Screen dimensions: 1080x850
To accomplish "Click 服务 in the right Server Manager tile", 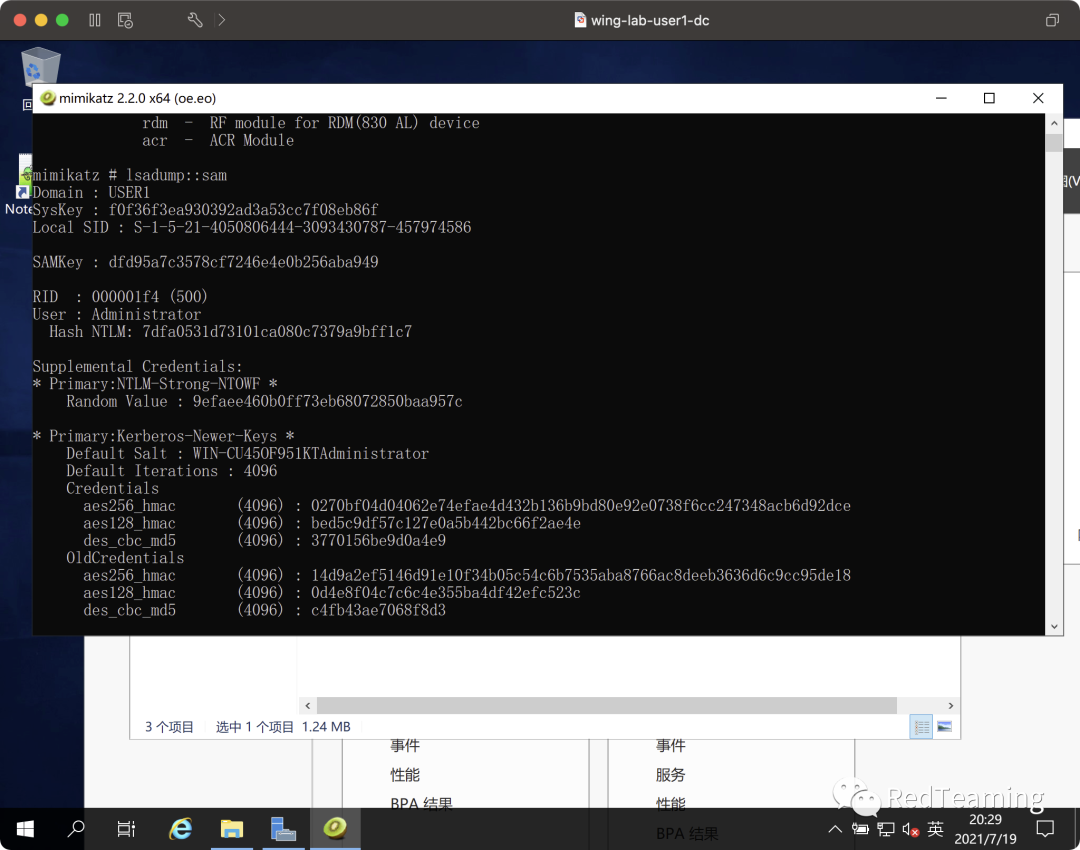I will click(x=670, y=775).
